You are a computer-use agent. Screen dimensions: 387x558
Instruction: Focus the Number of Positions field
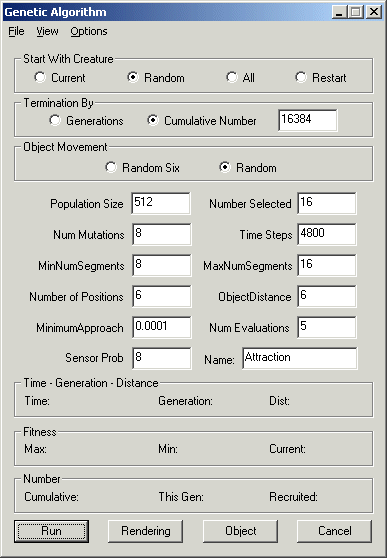(162, 296)
